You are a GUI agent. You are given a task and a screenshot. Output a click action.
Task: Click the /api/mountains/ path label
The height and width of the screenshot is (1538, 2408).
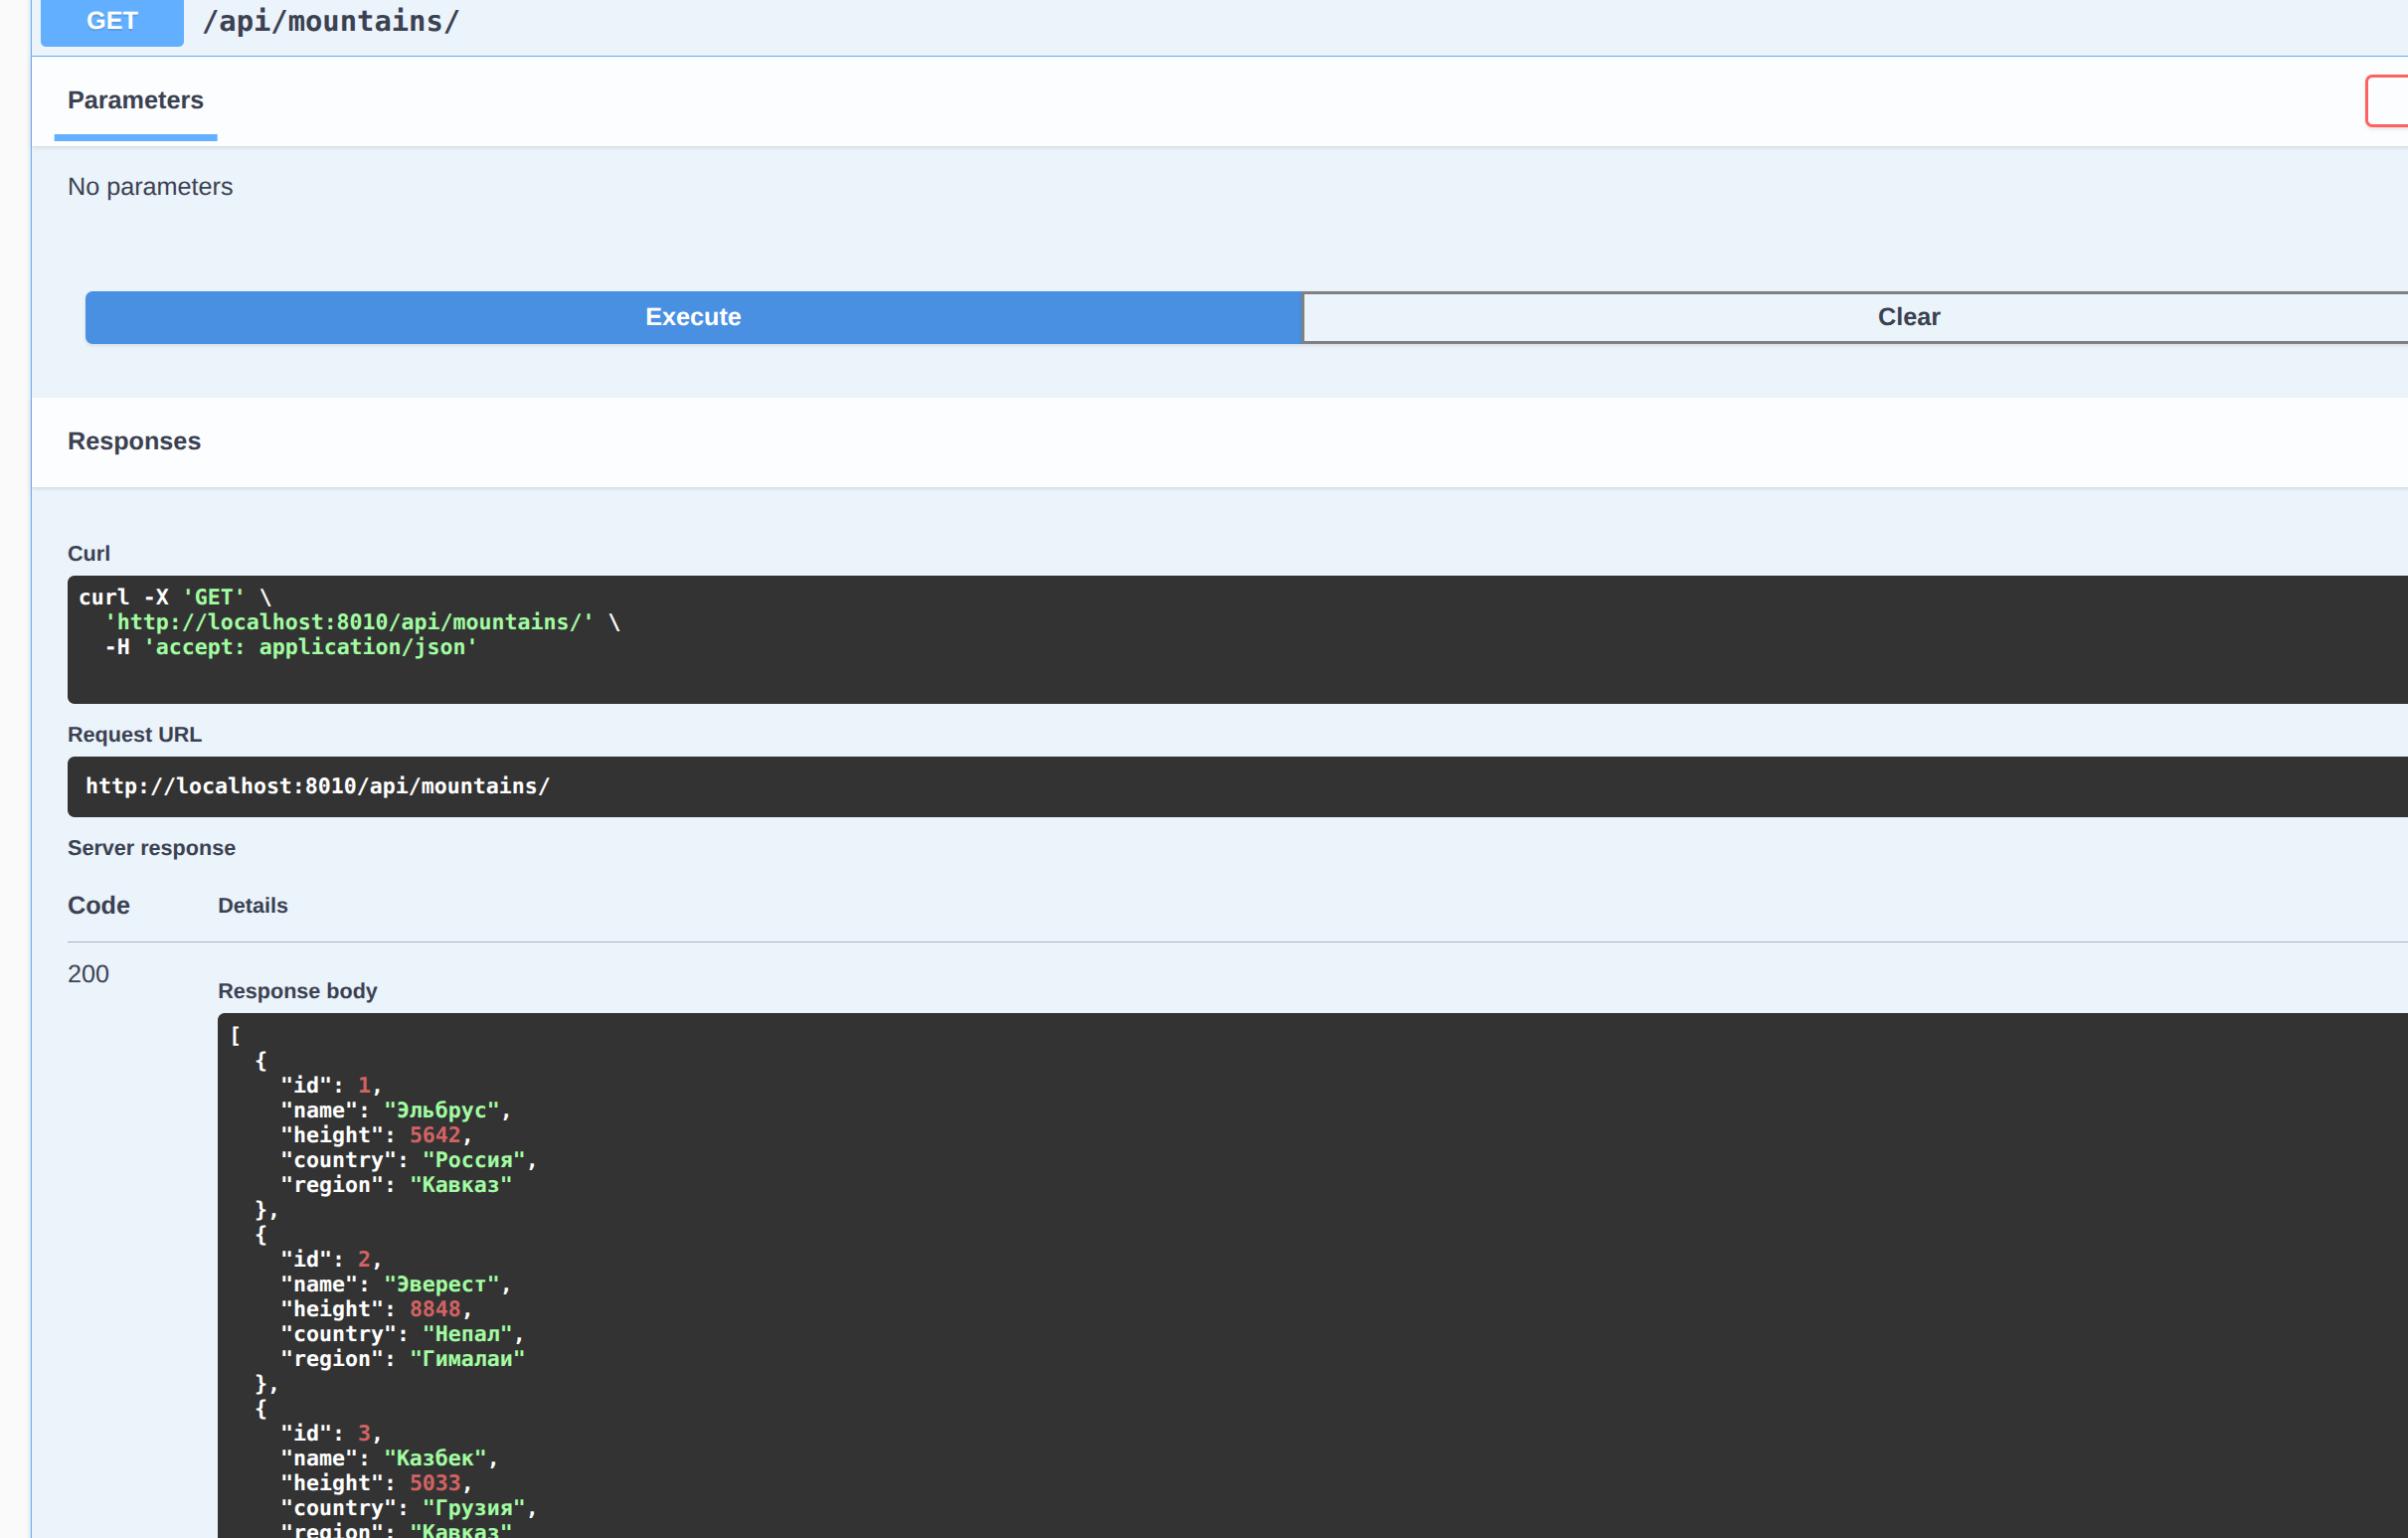coord(332,20)
